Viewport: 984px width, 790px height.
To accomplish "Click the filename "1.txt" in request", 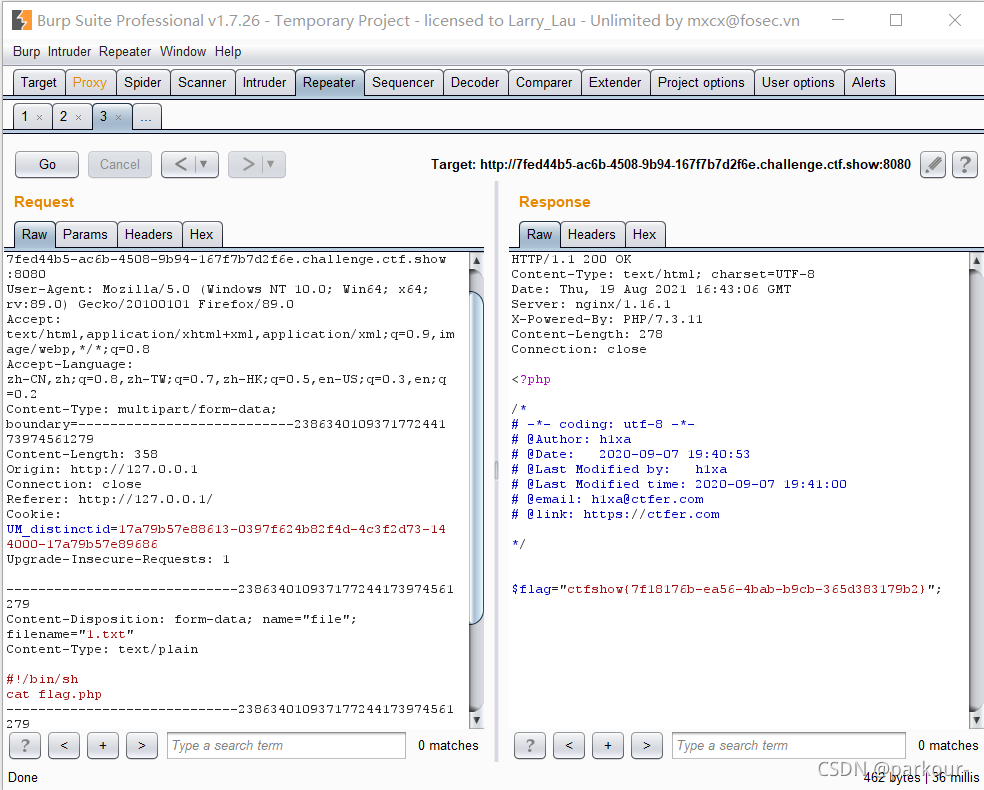I will [110, 634].
